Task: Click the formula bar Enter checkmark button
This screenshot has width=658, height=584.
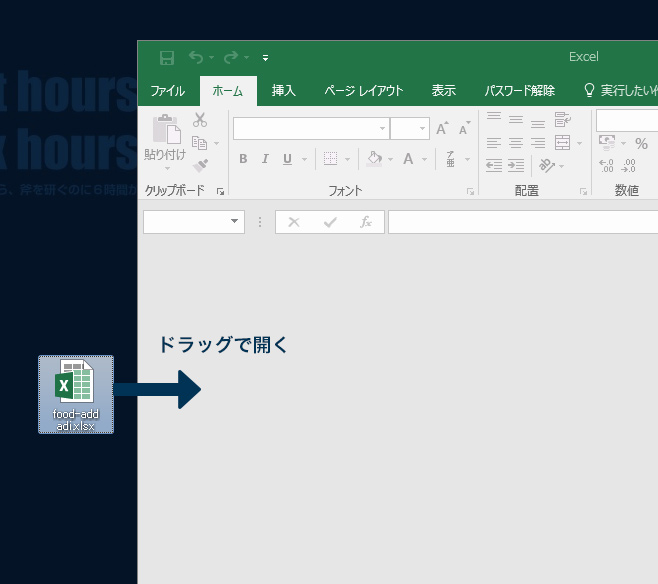Action: click(330, 222)
